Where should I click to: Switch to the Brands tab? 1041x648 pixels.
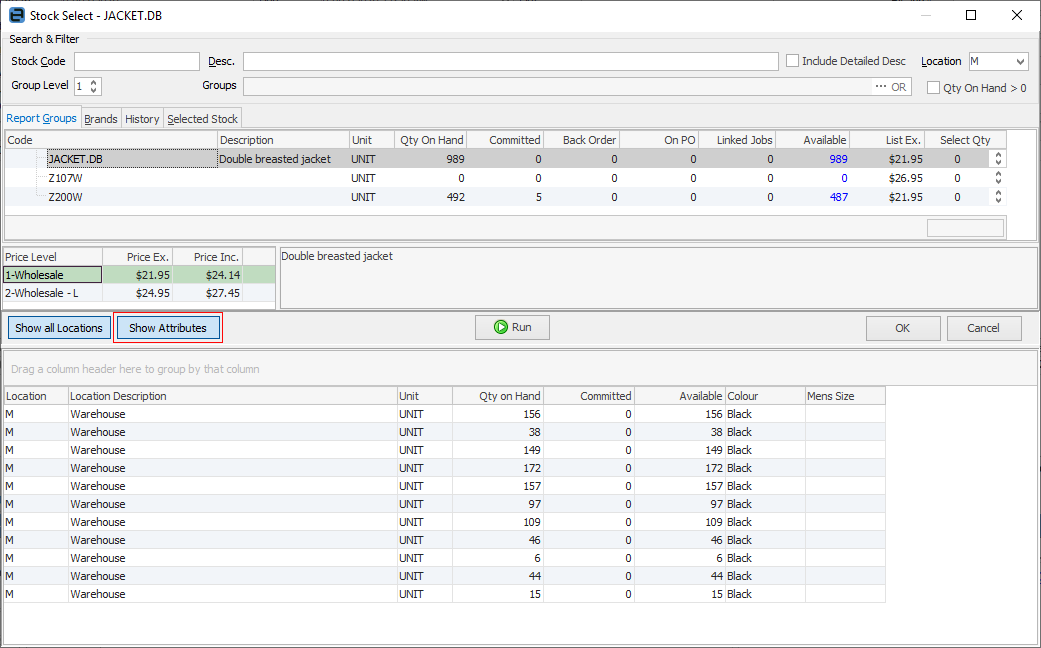[x=100, y=118]
